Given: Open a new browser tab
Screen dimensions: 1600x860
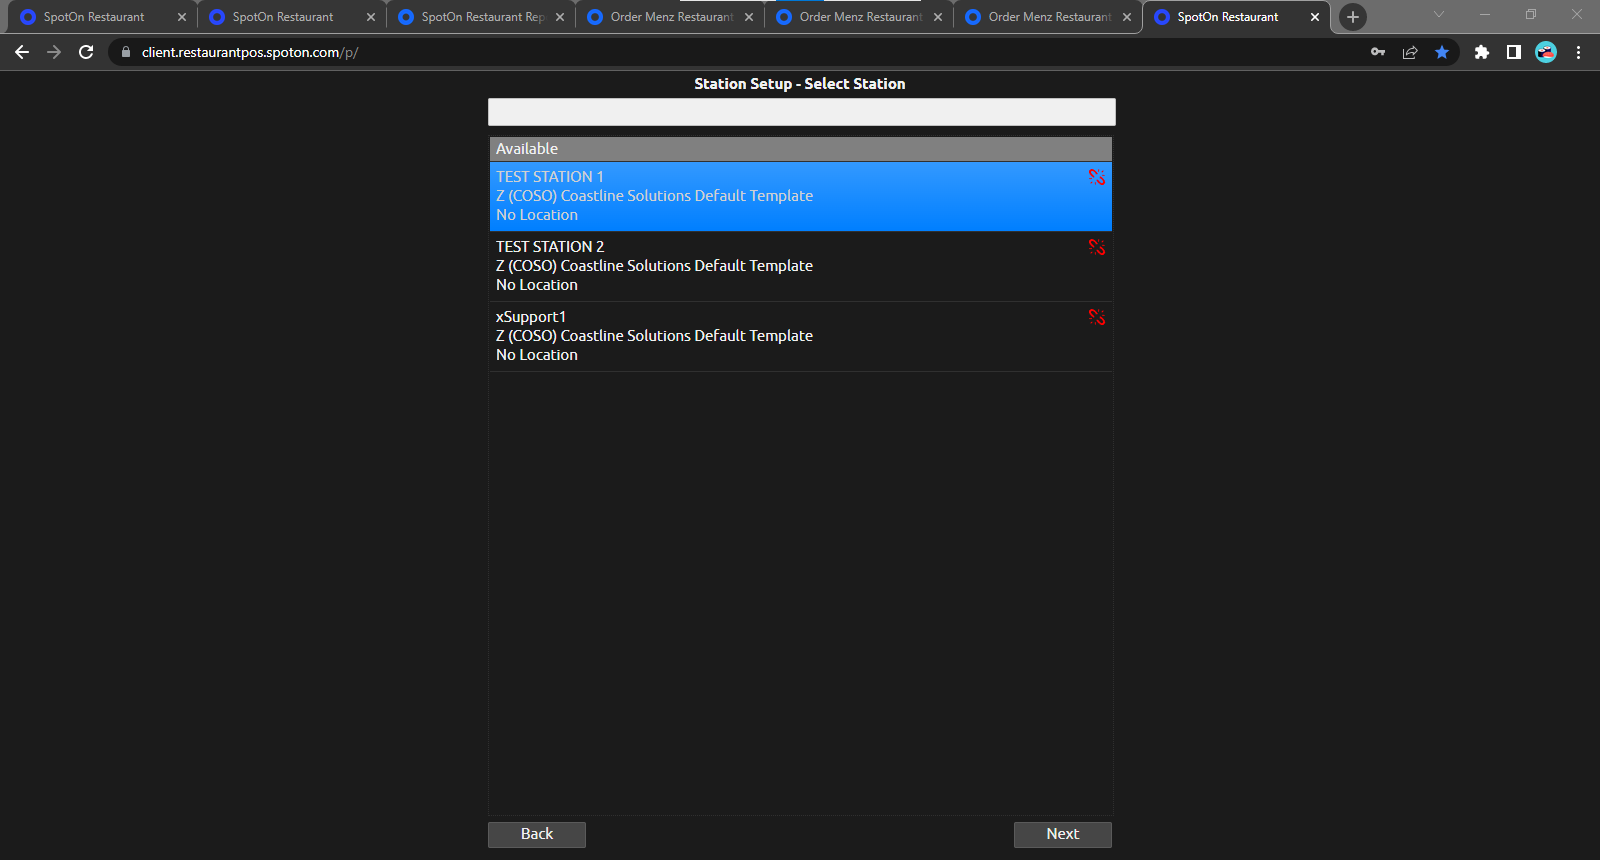Looking at the screenshot, I should pyautogui.click(x=1353, y=17).
